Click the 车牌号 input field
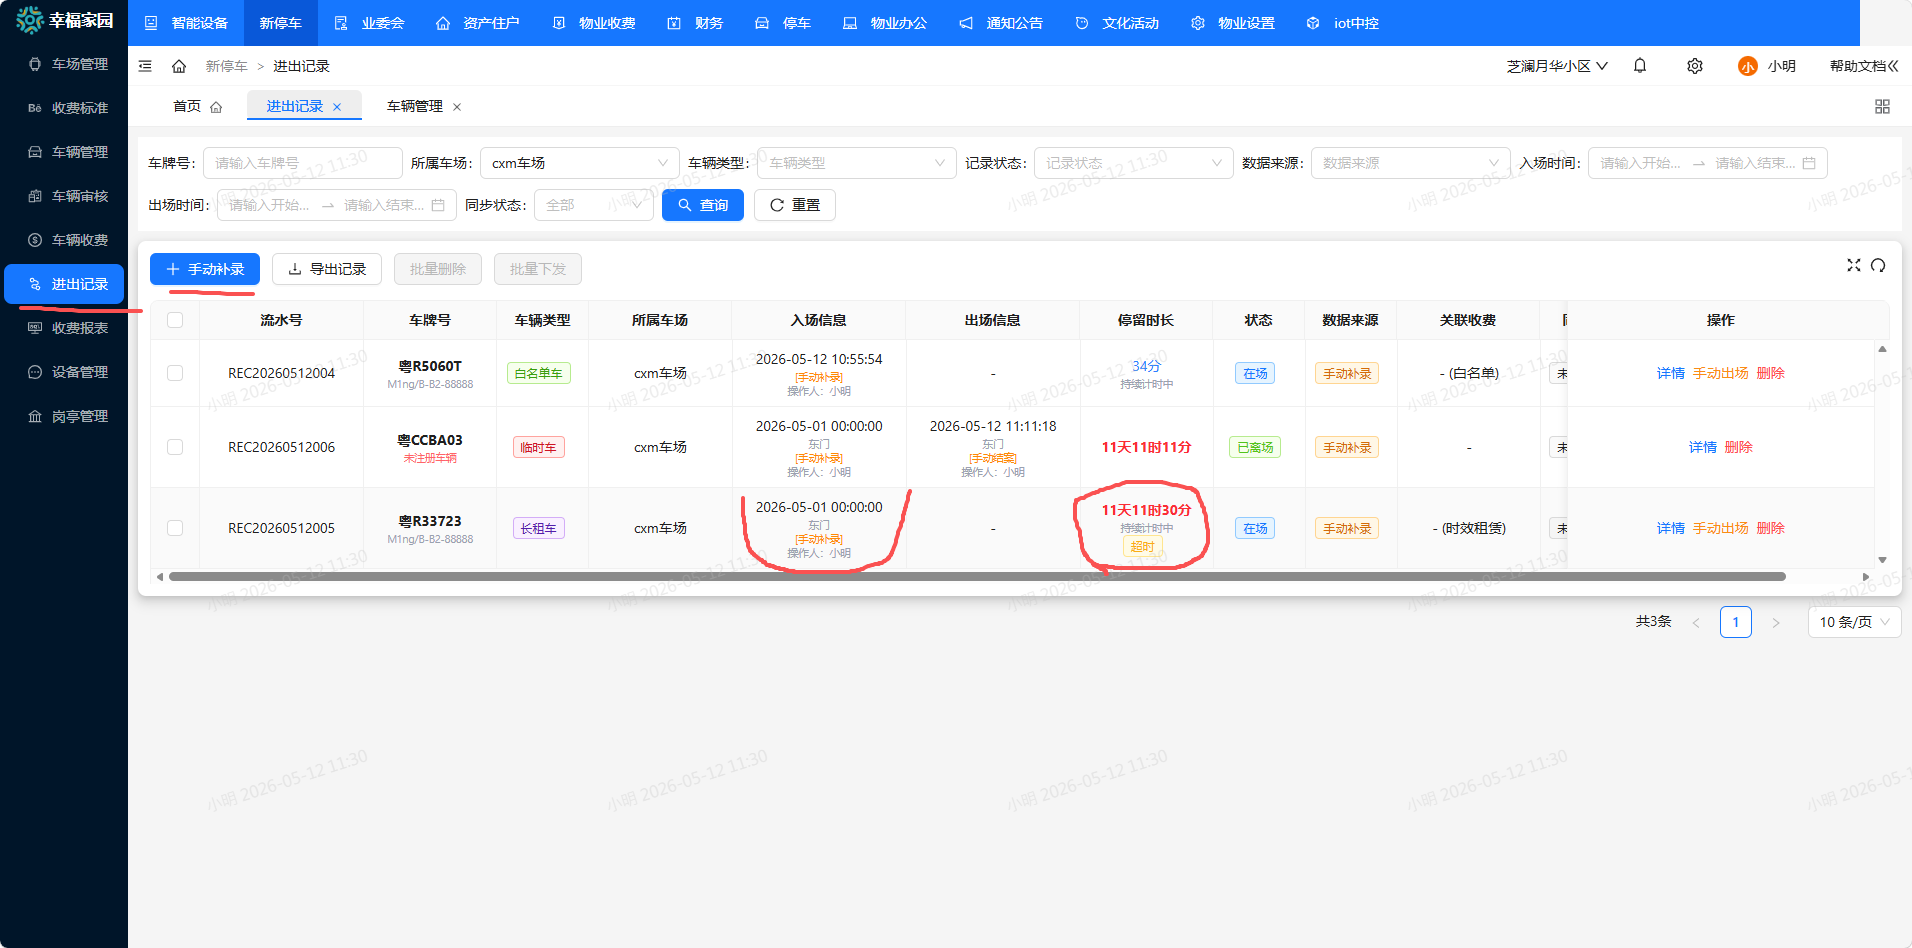 (302, 163)
